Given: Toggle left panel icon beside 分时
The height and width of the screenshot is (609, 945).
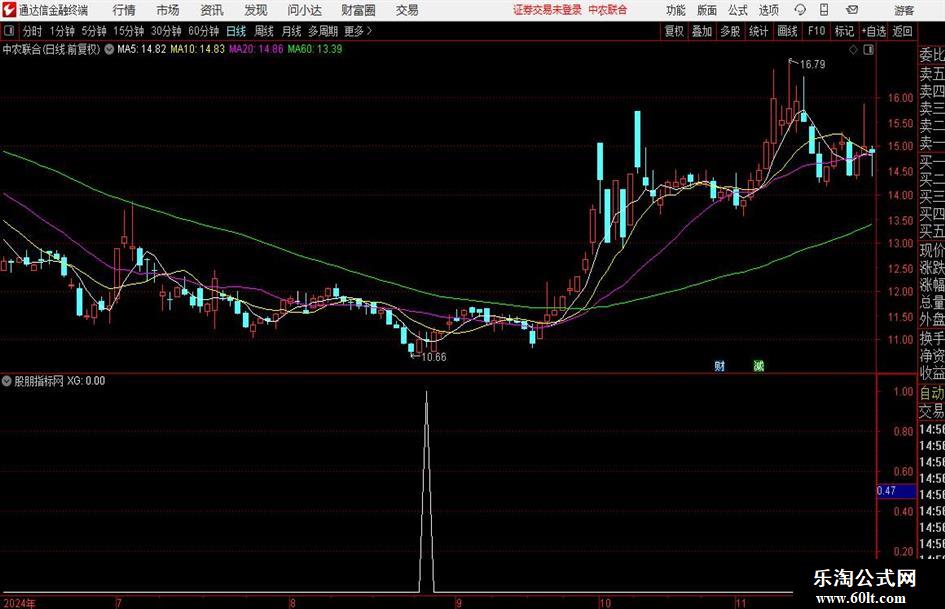Looking at the screenshot, I should pyautogui.click(x=9, y=31).
